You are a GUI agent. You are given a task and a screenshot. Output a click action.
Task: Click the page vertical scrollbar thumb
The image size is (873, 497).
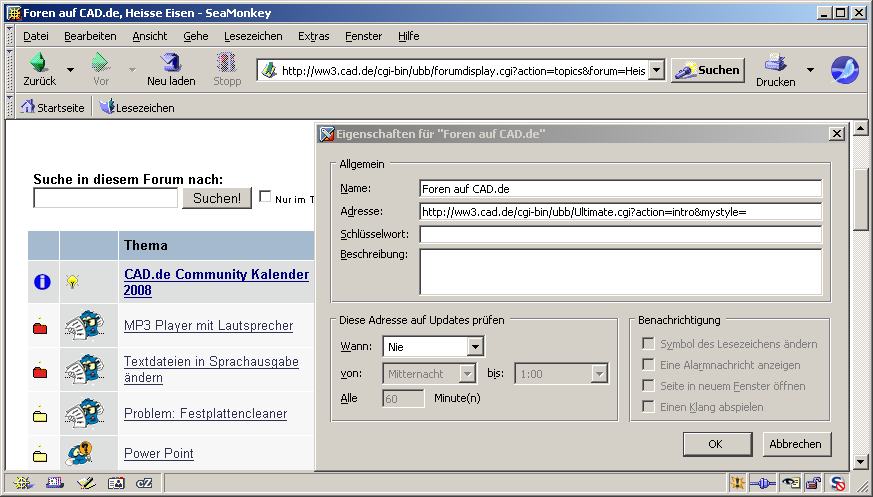[x=861, y=199]
